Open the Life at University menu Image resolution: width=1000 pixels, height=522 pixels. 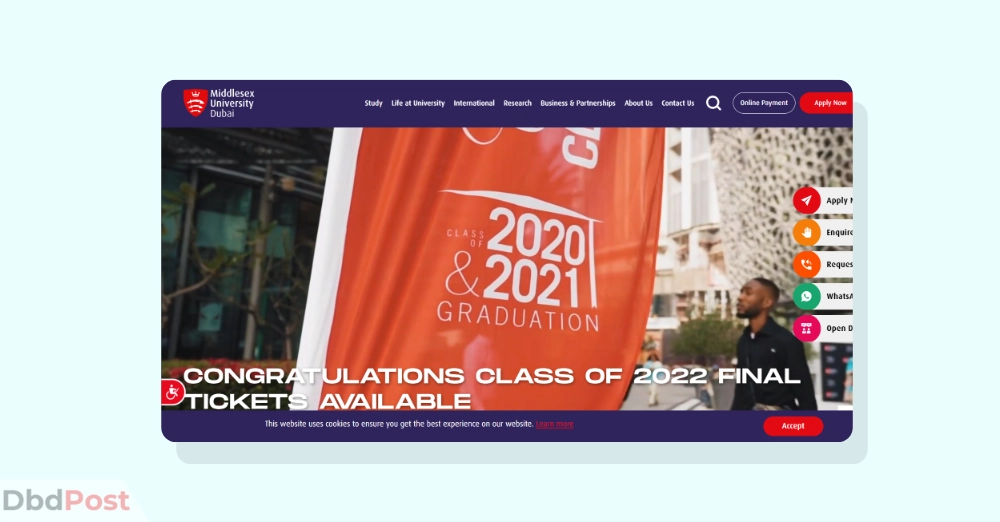point(418,103)
